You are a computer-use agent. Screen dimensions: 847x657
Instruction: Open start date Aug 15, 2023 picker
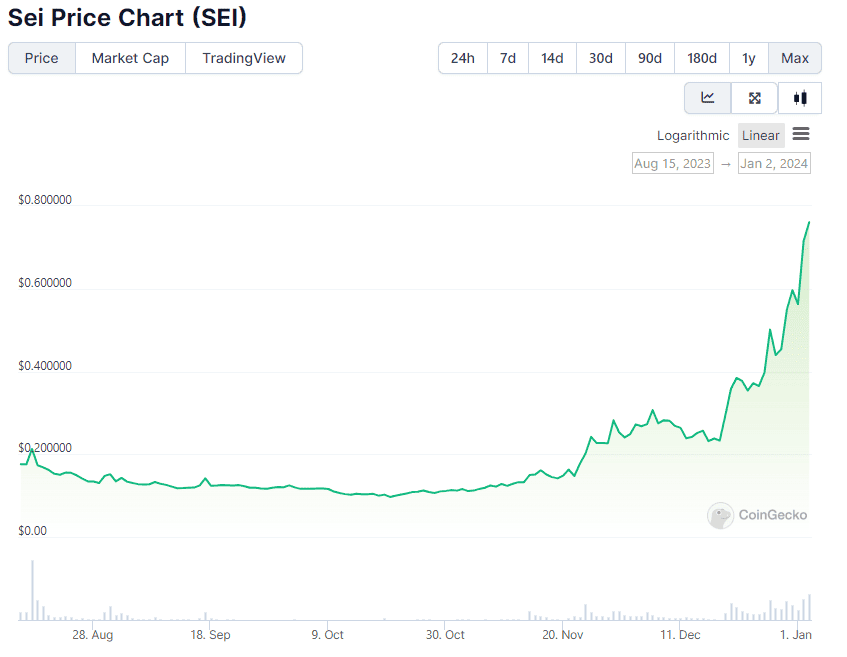coord(673,163)
